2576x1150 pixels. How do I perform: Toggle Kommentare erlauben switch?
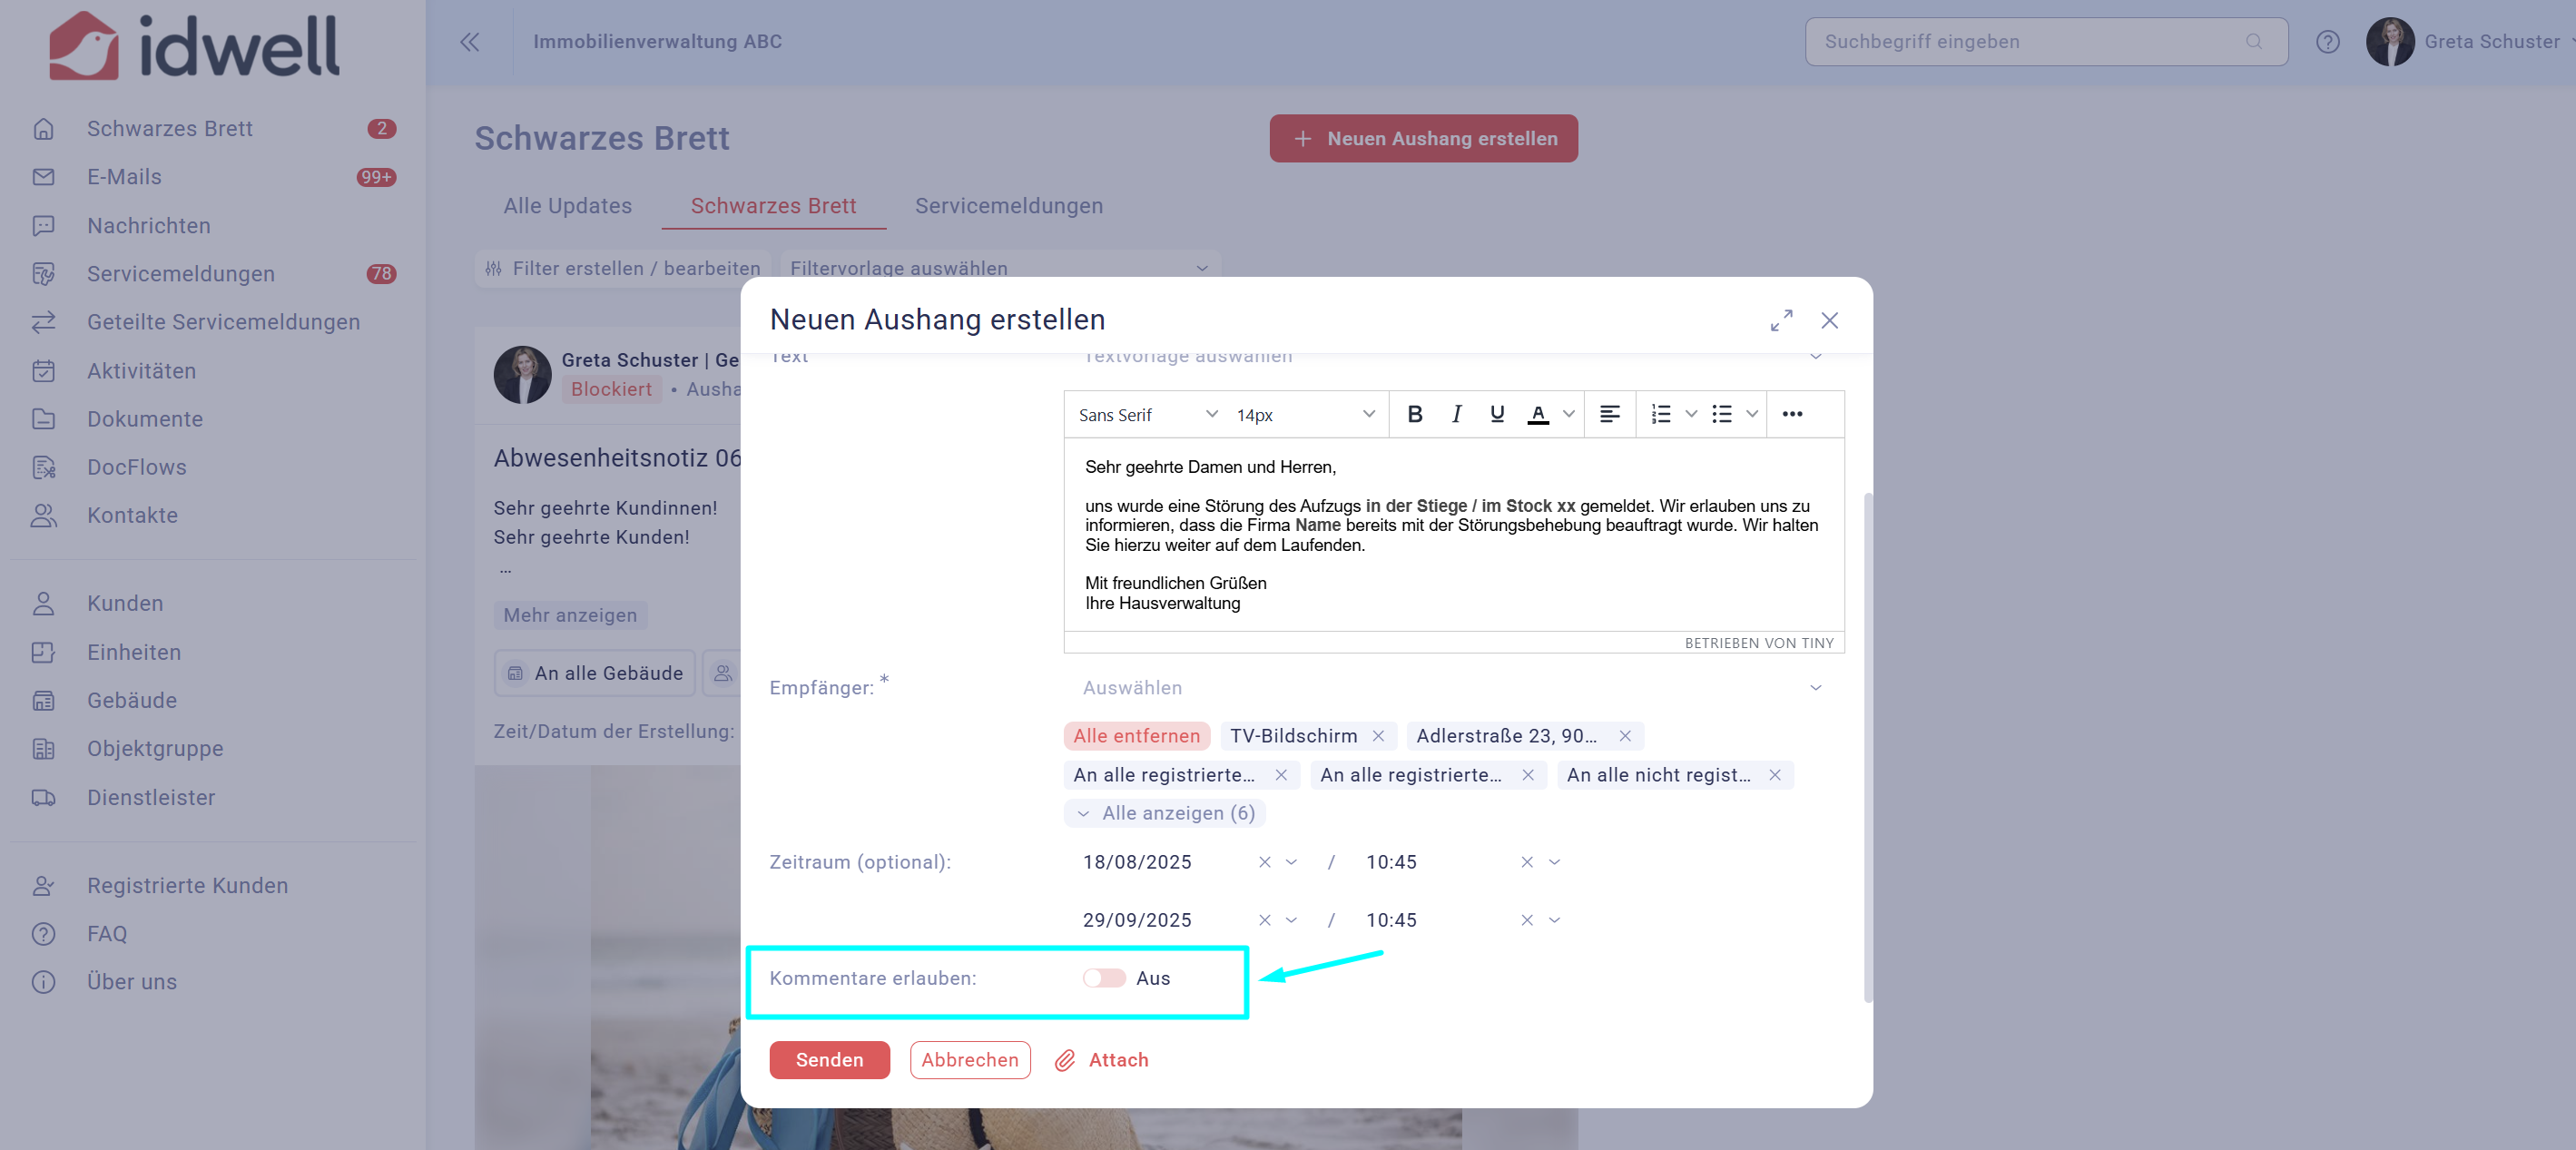[1104, 978]
